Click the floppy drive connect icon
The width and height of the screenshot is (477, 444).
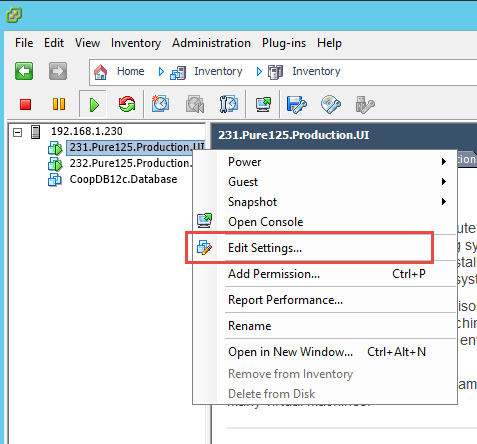tap(297, 105)
